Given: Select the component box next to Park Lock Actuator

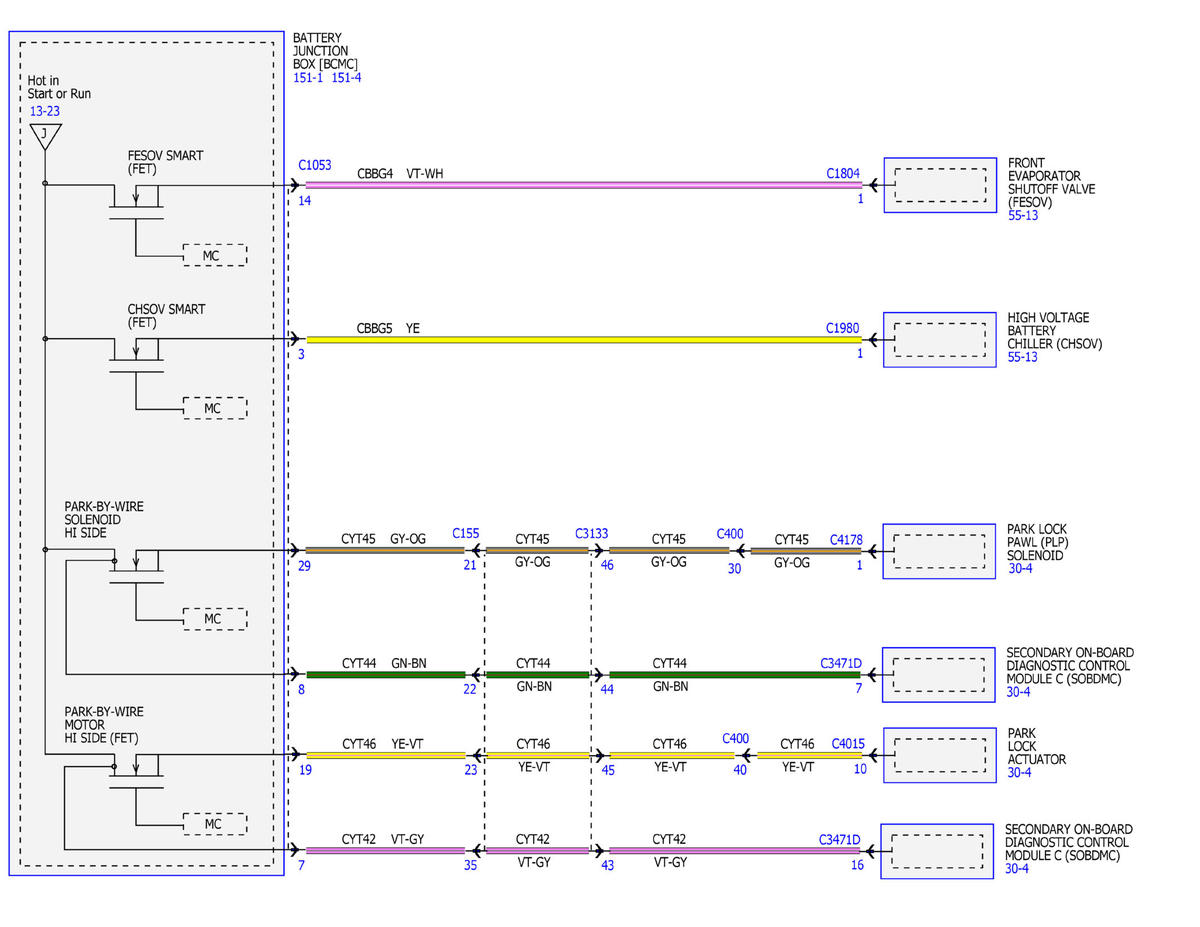Looking at the screenshot, I should point(939,755).
